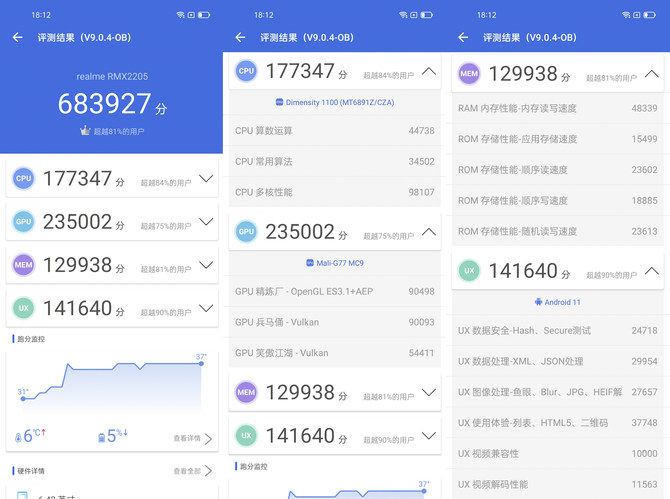The width and height of the screenshot is (670, 499).
Task: Tap the MEM badge icon in the right screen
Action: 469,73
